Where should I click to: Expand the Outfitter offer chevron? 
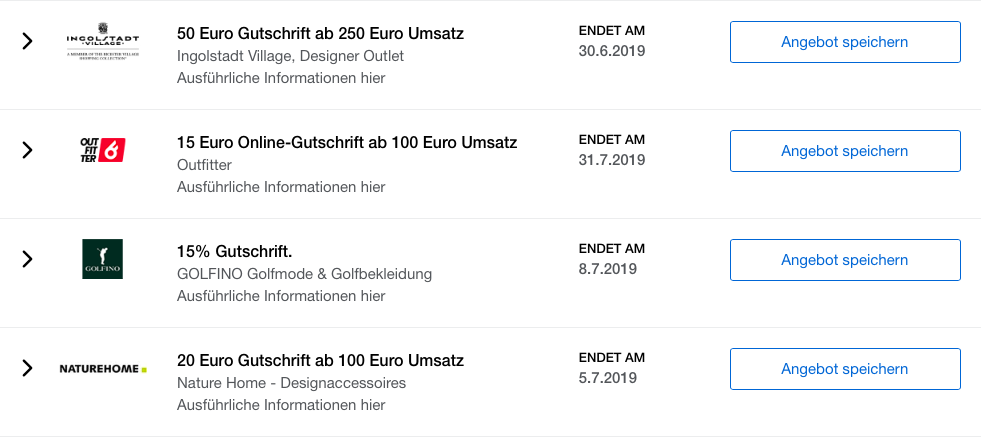(x=27, y=151)
